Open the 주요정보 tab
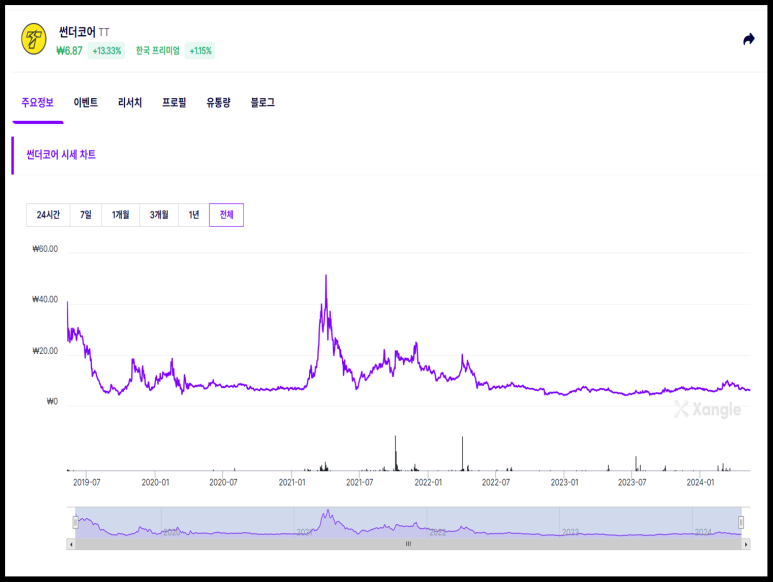The height and width of the screenshot is (582, 773). (x=37, y=103)
